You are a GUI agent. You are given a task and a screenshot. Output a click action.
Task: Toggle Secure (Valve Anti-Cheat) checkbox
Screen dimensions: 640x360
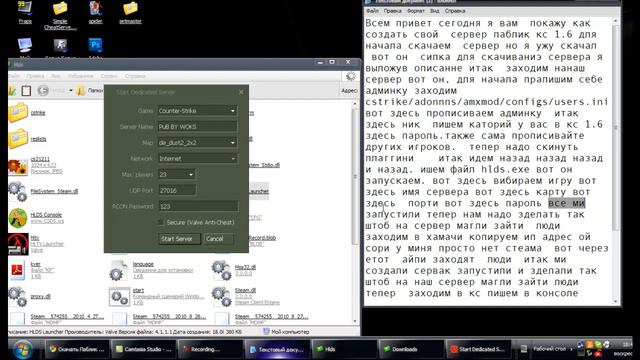point(161,222)
